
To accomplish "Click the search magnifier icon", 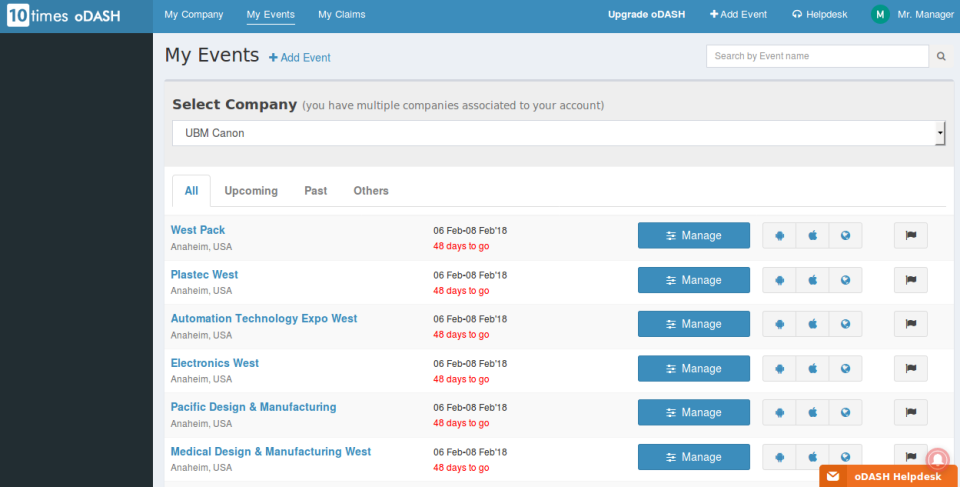I will click(941, 57).
